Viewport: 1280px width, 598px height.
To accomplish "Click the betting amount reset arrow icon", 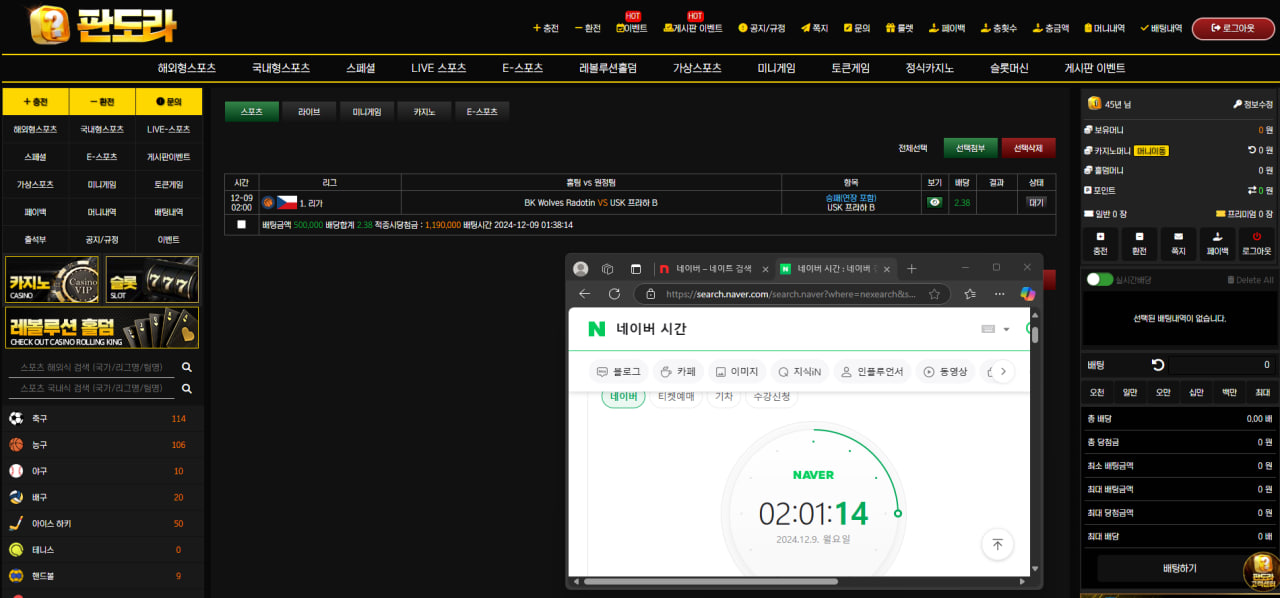I will [x=1158, y=365].
